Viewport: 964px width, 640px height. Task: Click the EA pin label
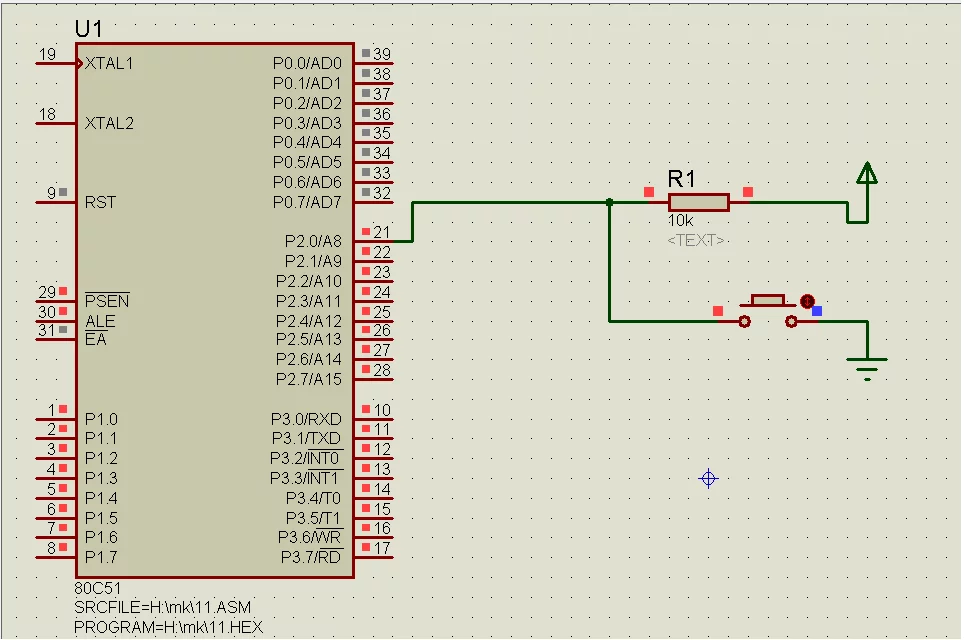(x=95, y=339)
